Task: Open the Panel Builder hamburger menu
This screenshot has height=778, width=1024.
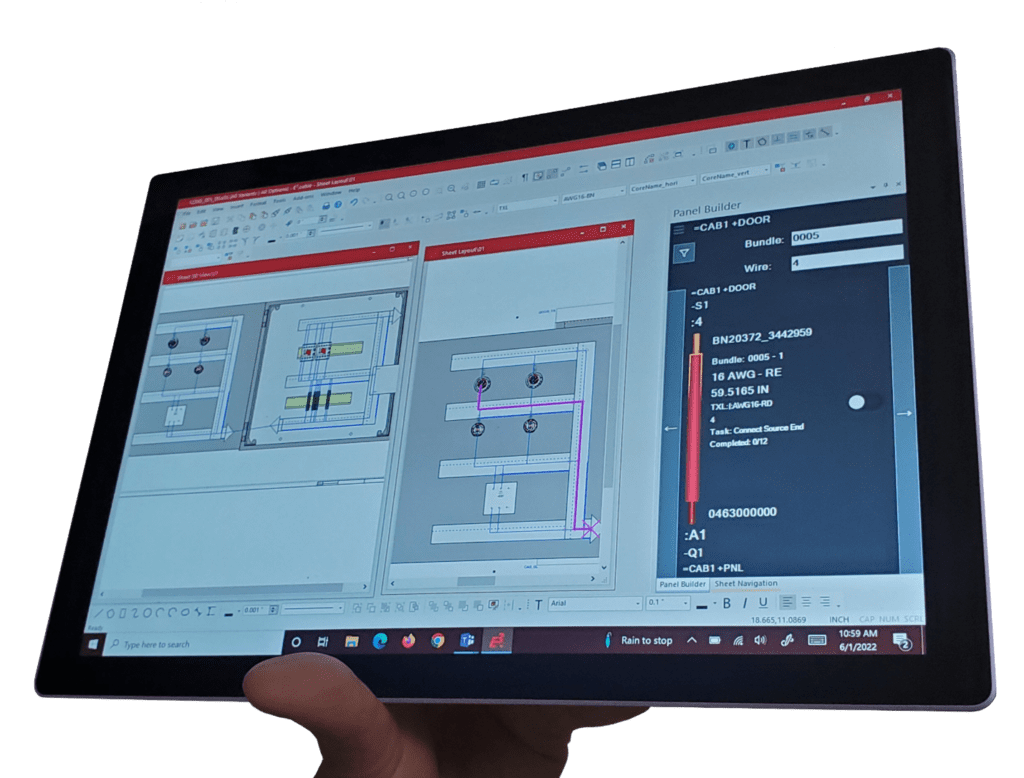Action: coord(679,231)
